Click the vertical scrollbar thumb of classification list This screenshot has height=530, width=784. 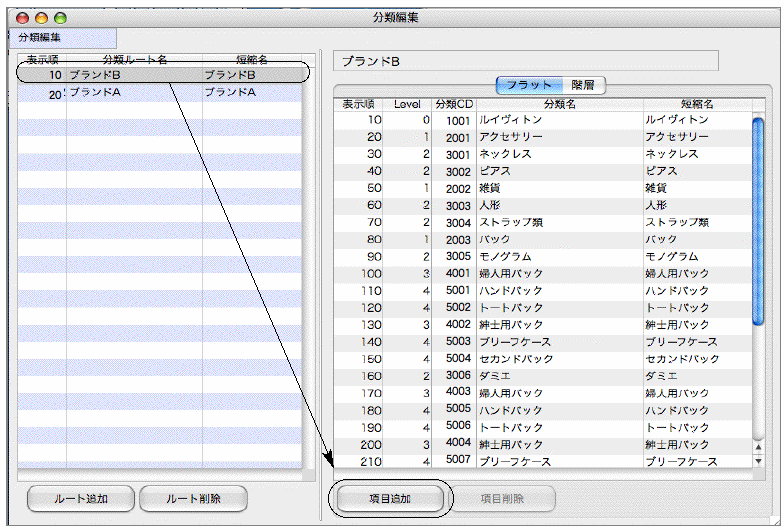point(758,222)
